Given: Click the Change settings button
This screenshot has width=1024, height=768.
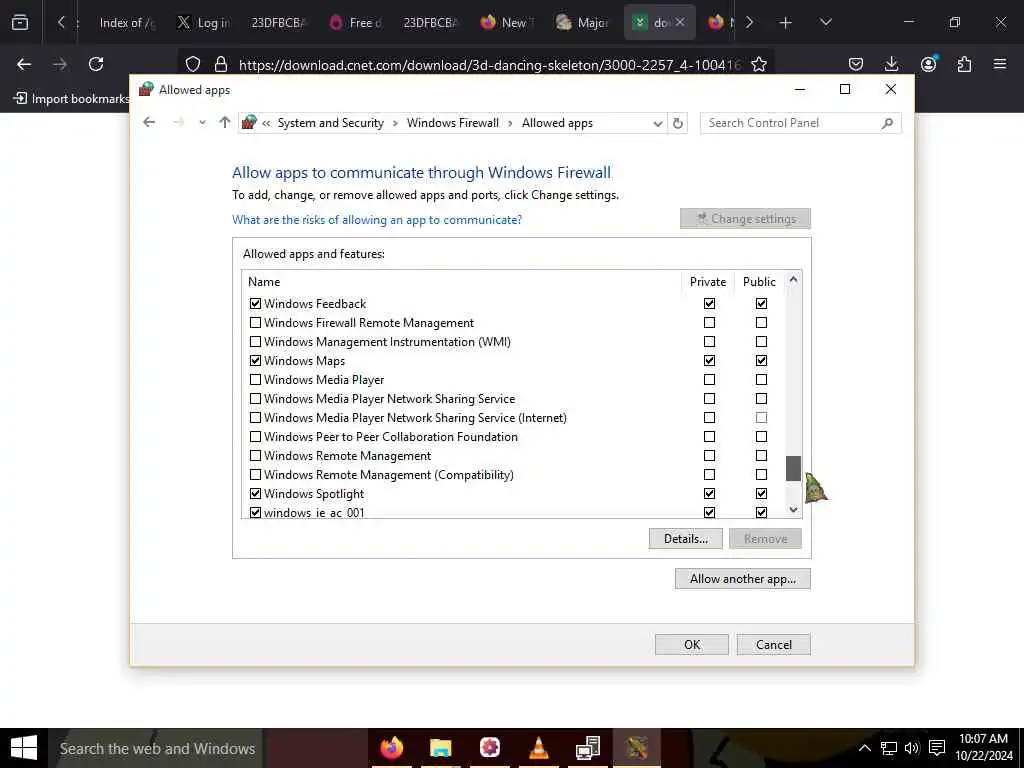Looking at the screenshot, I should click(x=745, y=219).
